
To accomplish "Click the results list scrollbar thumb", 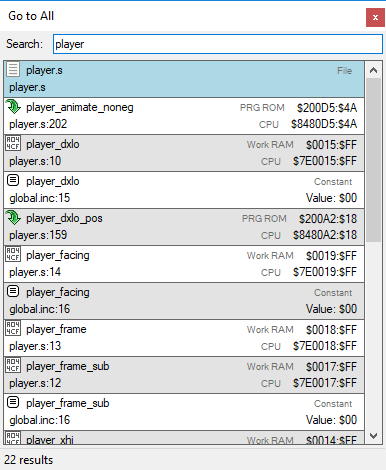I will click(x=373, y=160).
